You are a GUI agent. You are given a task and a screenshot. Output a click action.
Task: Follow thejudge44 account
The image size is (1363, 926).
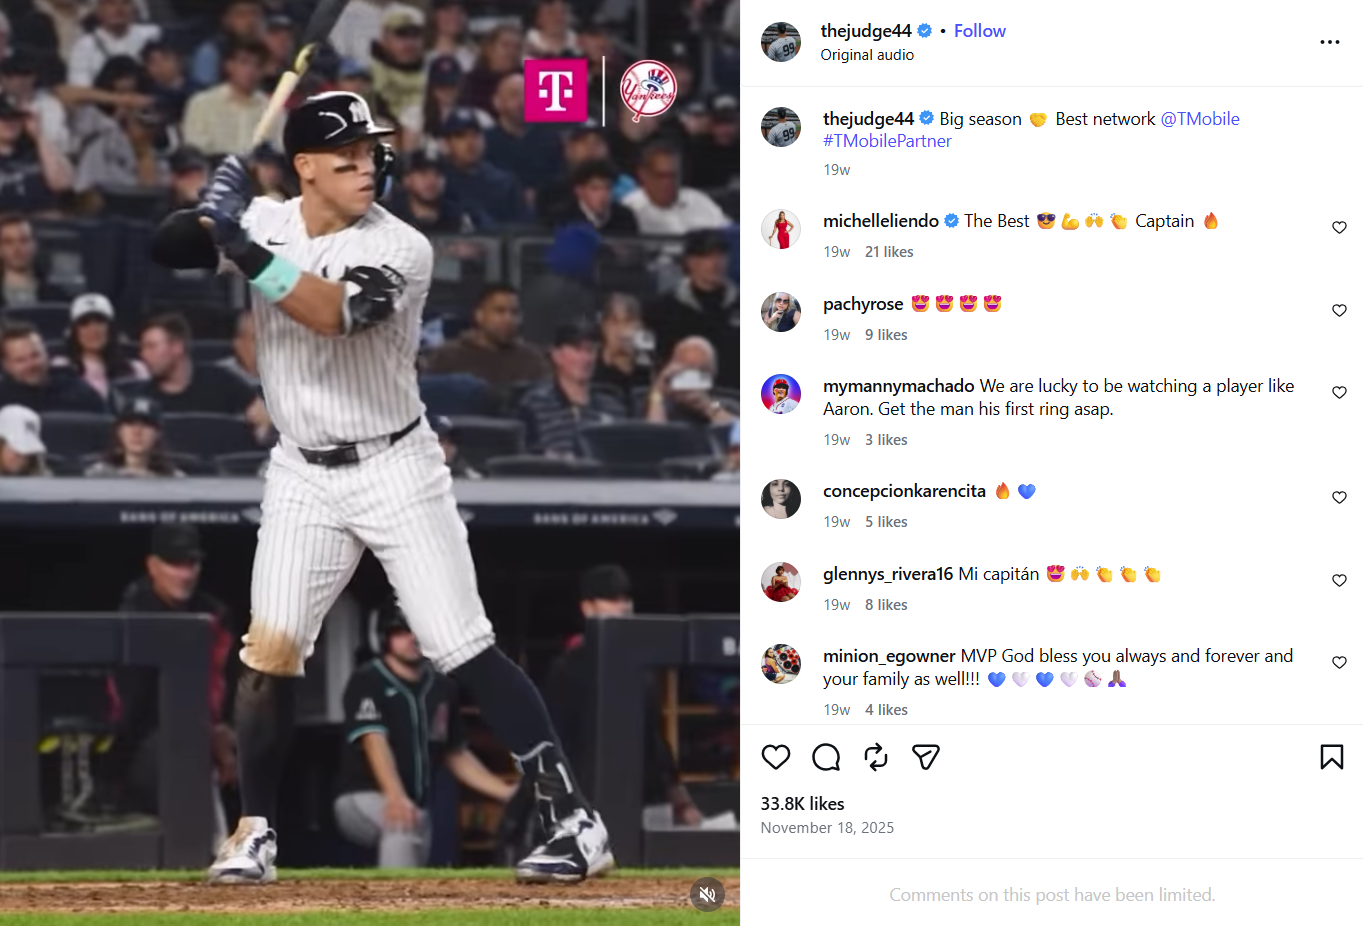point(980,31)
